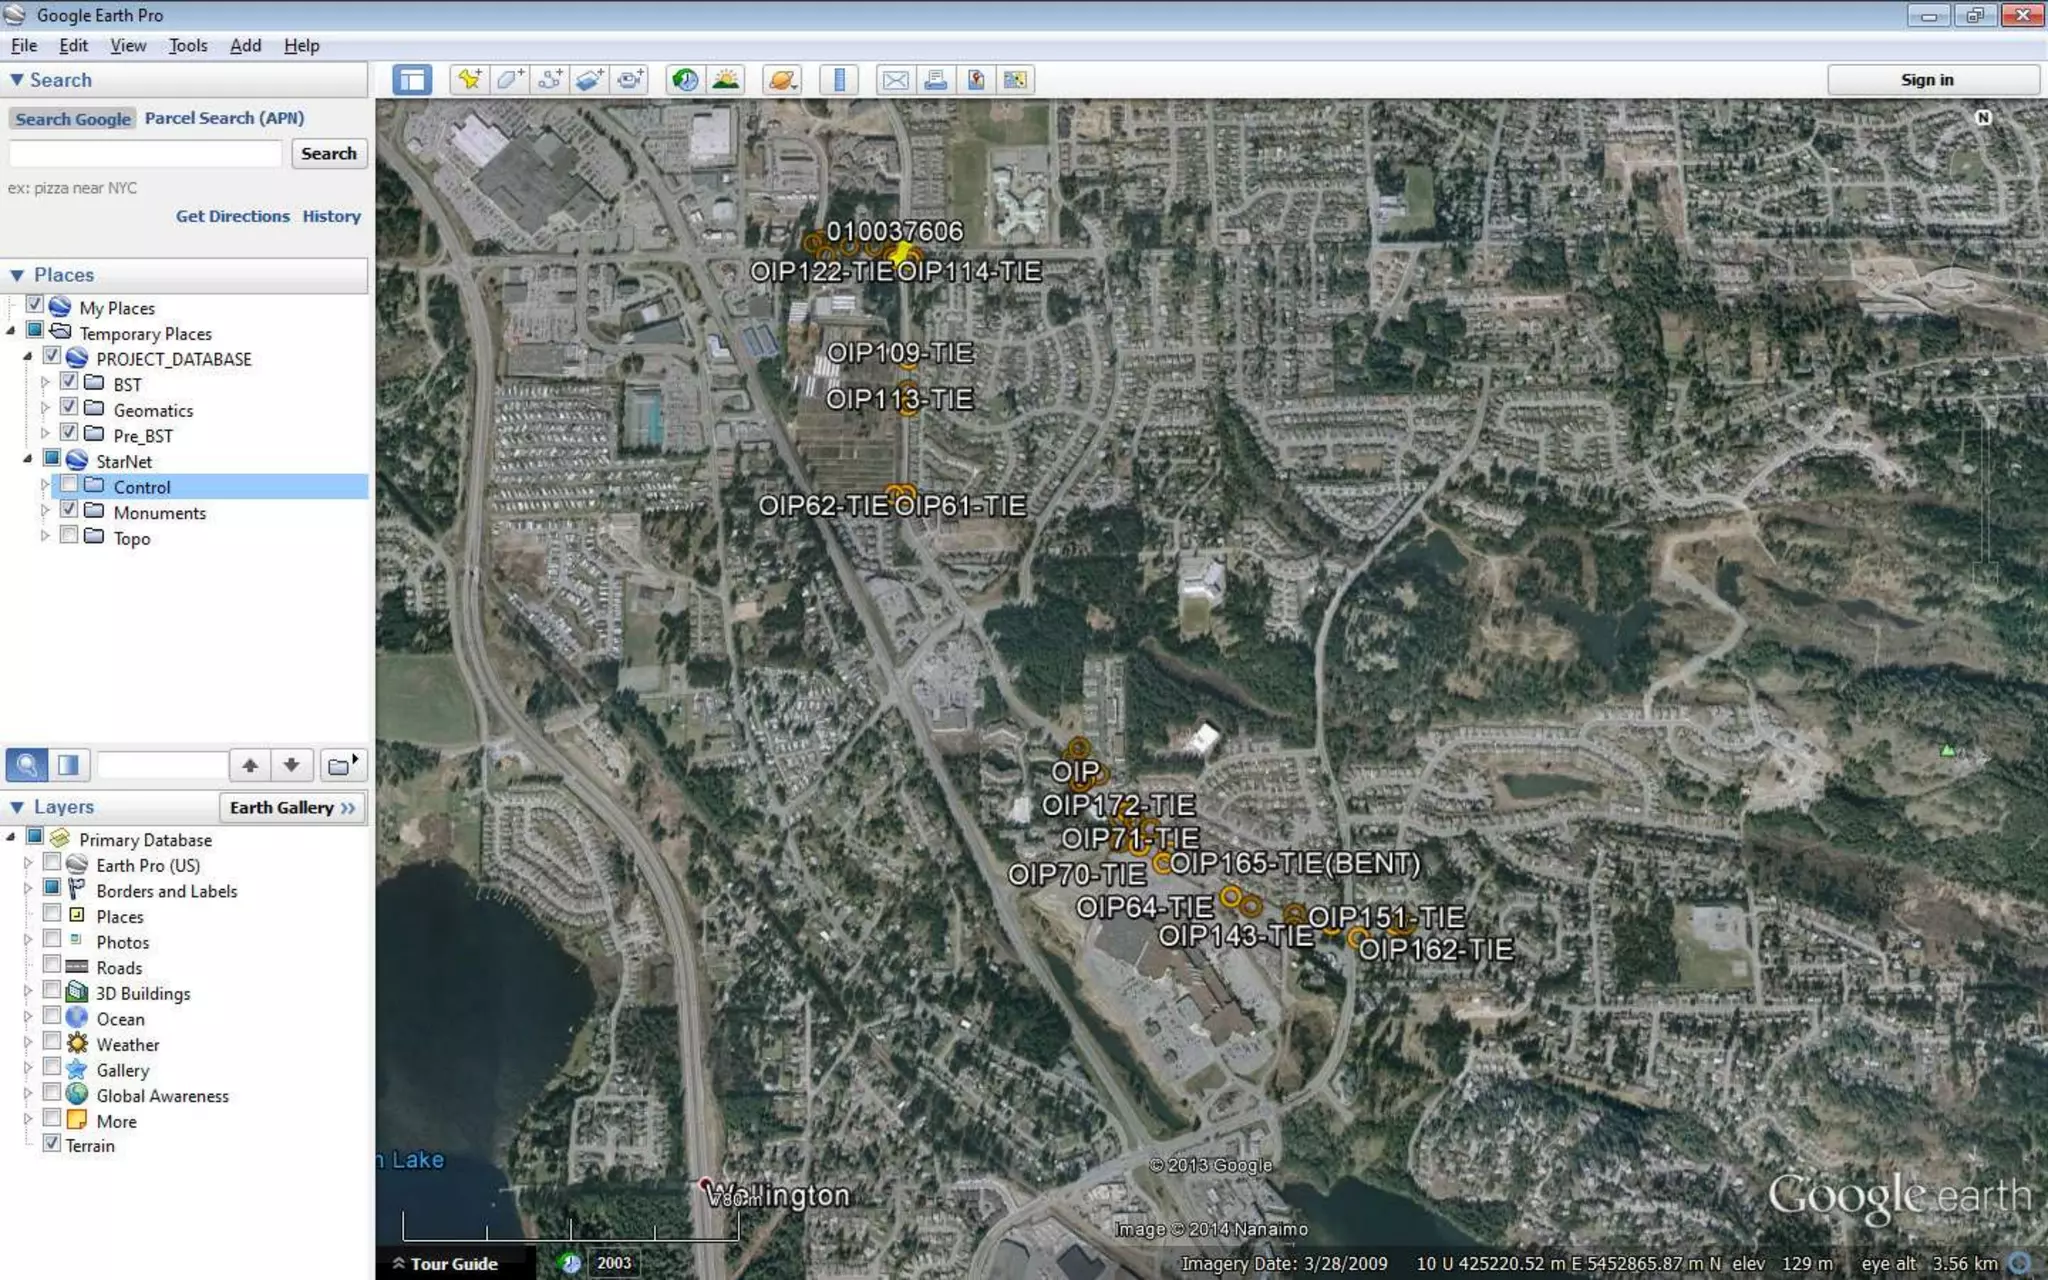Click the Print toolbar icon

[x=935, y=80]
